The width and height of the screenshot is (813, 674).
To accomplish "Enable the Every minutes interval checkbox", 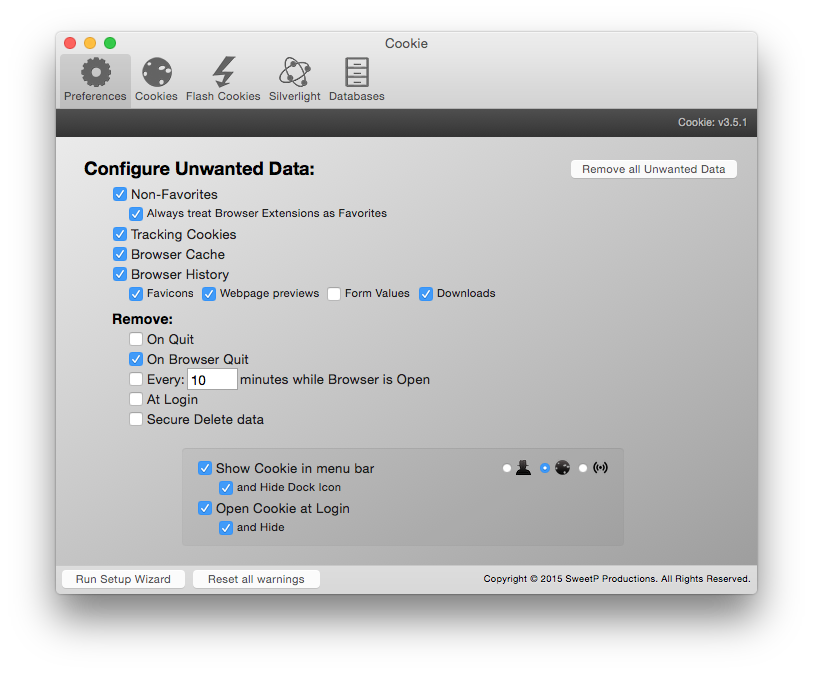I will 136,379.
